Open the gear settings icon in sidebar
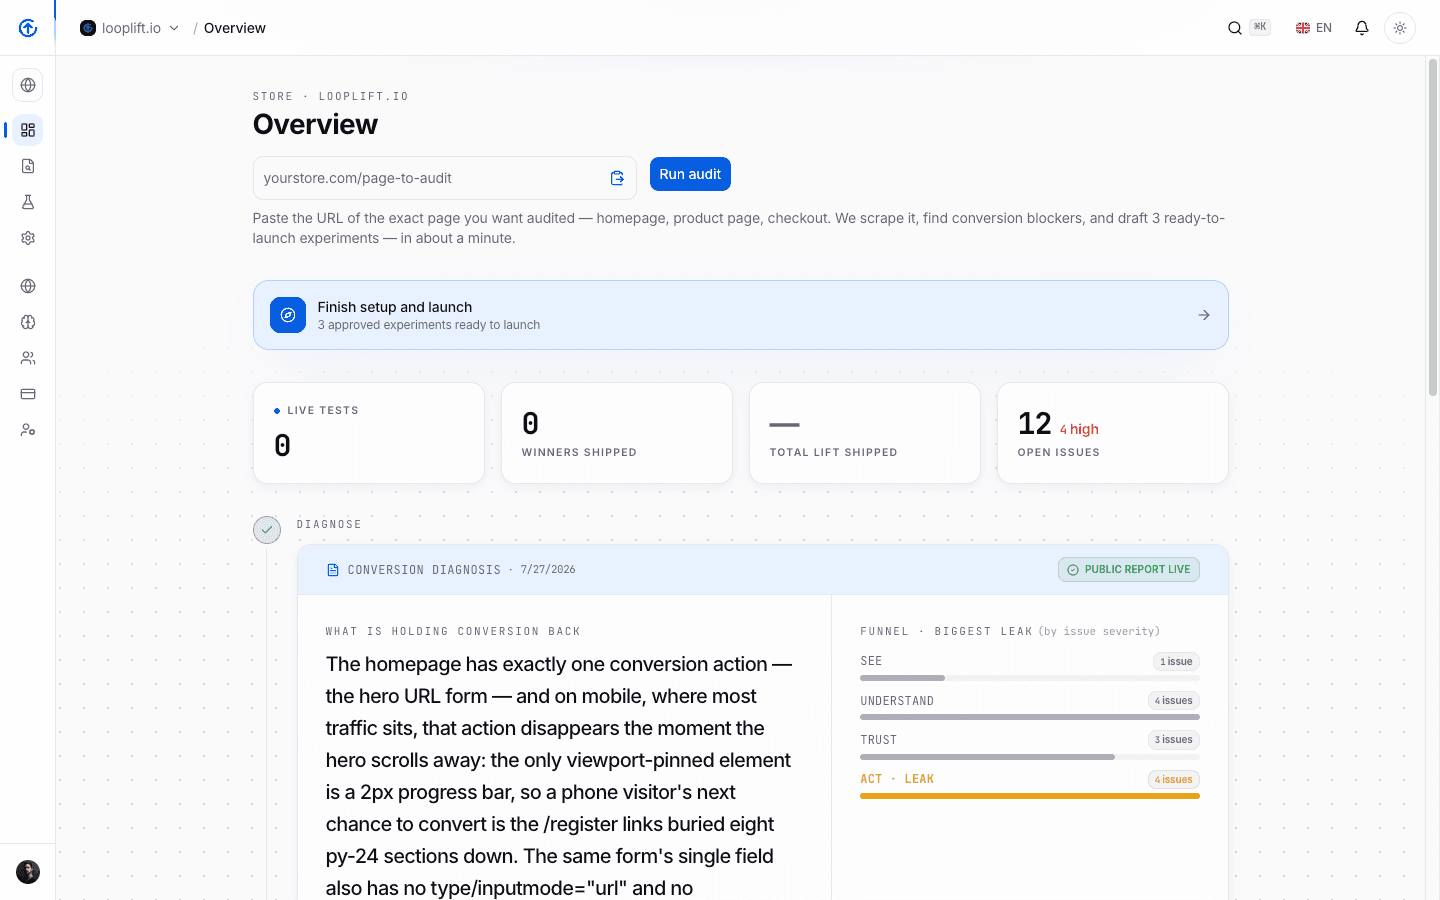 [x=28, y=238]
